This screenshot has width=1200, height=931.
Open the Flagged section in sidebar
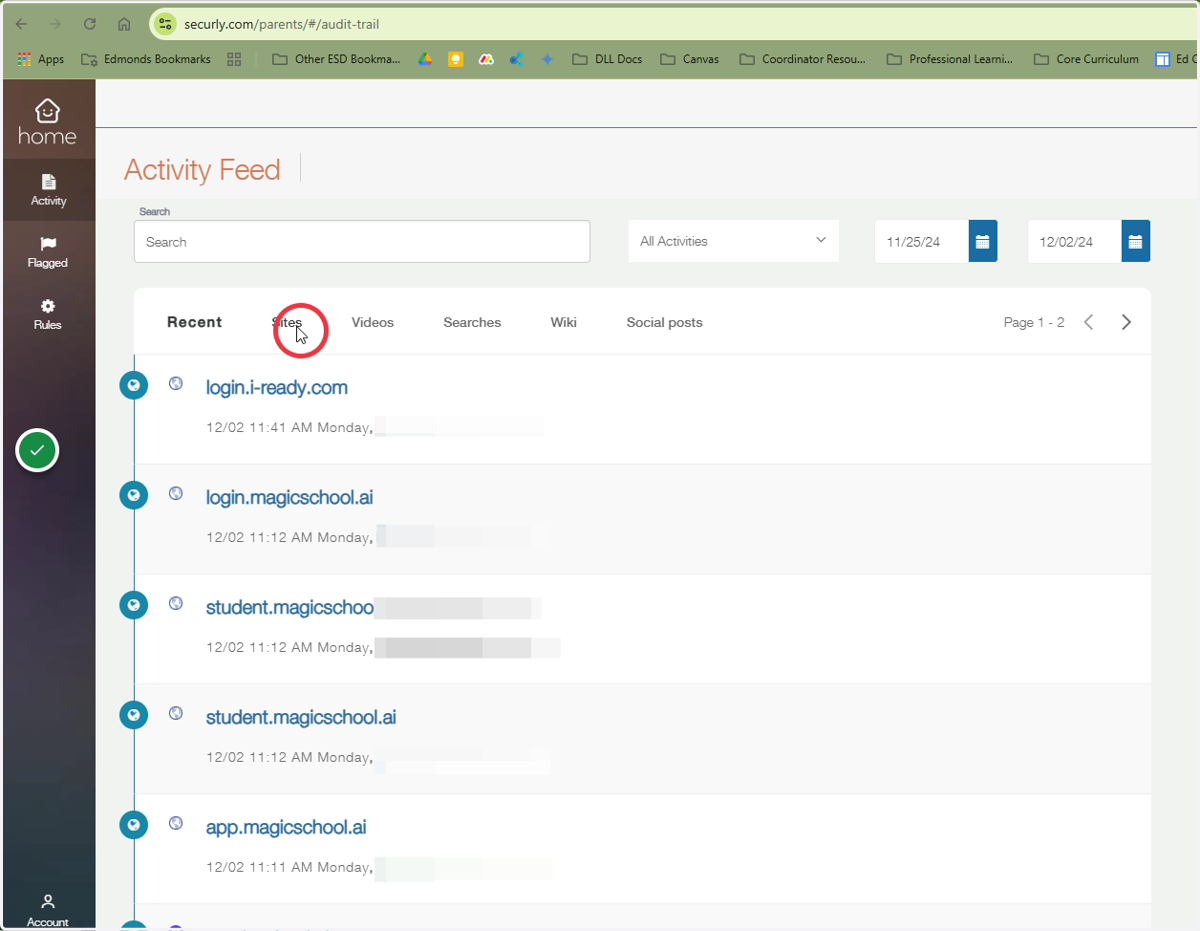pos(48,252)
